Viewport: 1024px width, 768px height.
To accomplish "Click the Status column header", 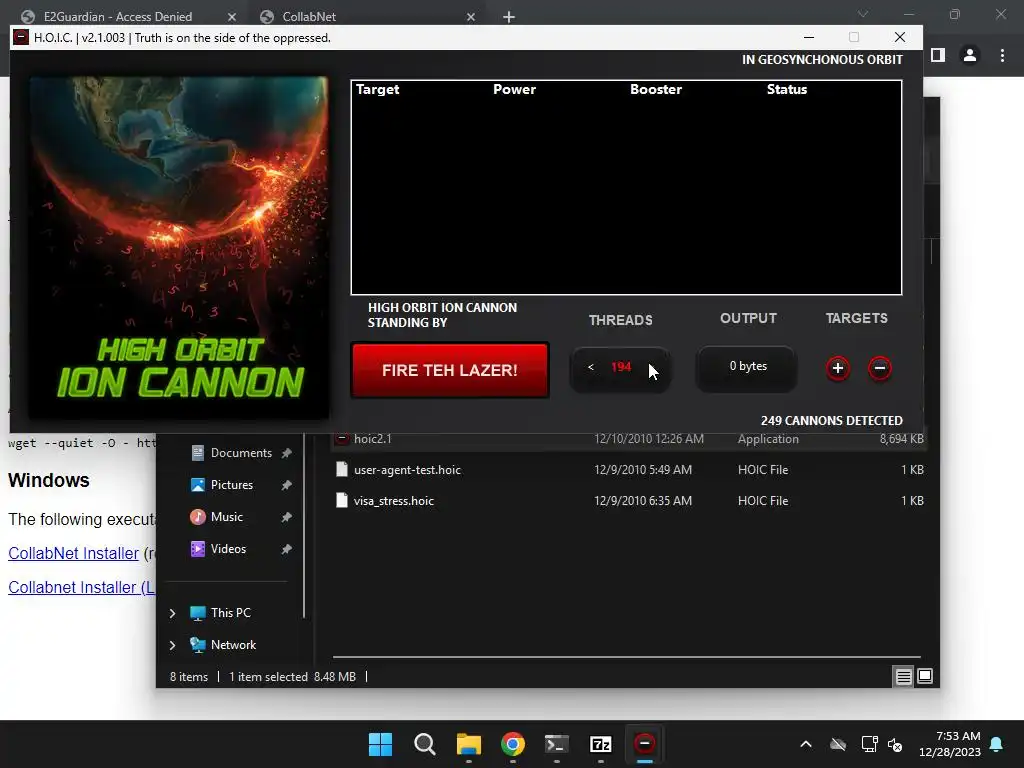I will [787, 89].
